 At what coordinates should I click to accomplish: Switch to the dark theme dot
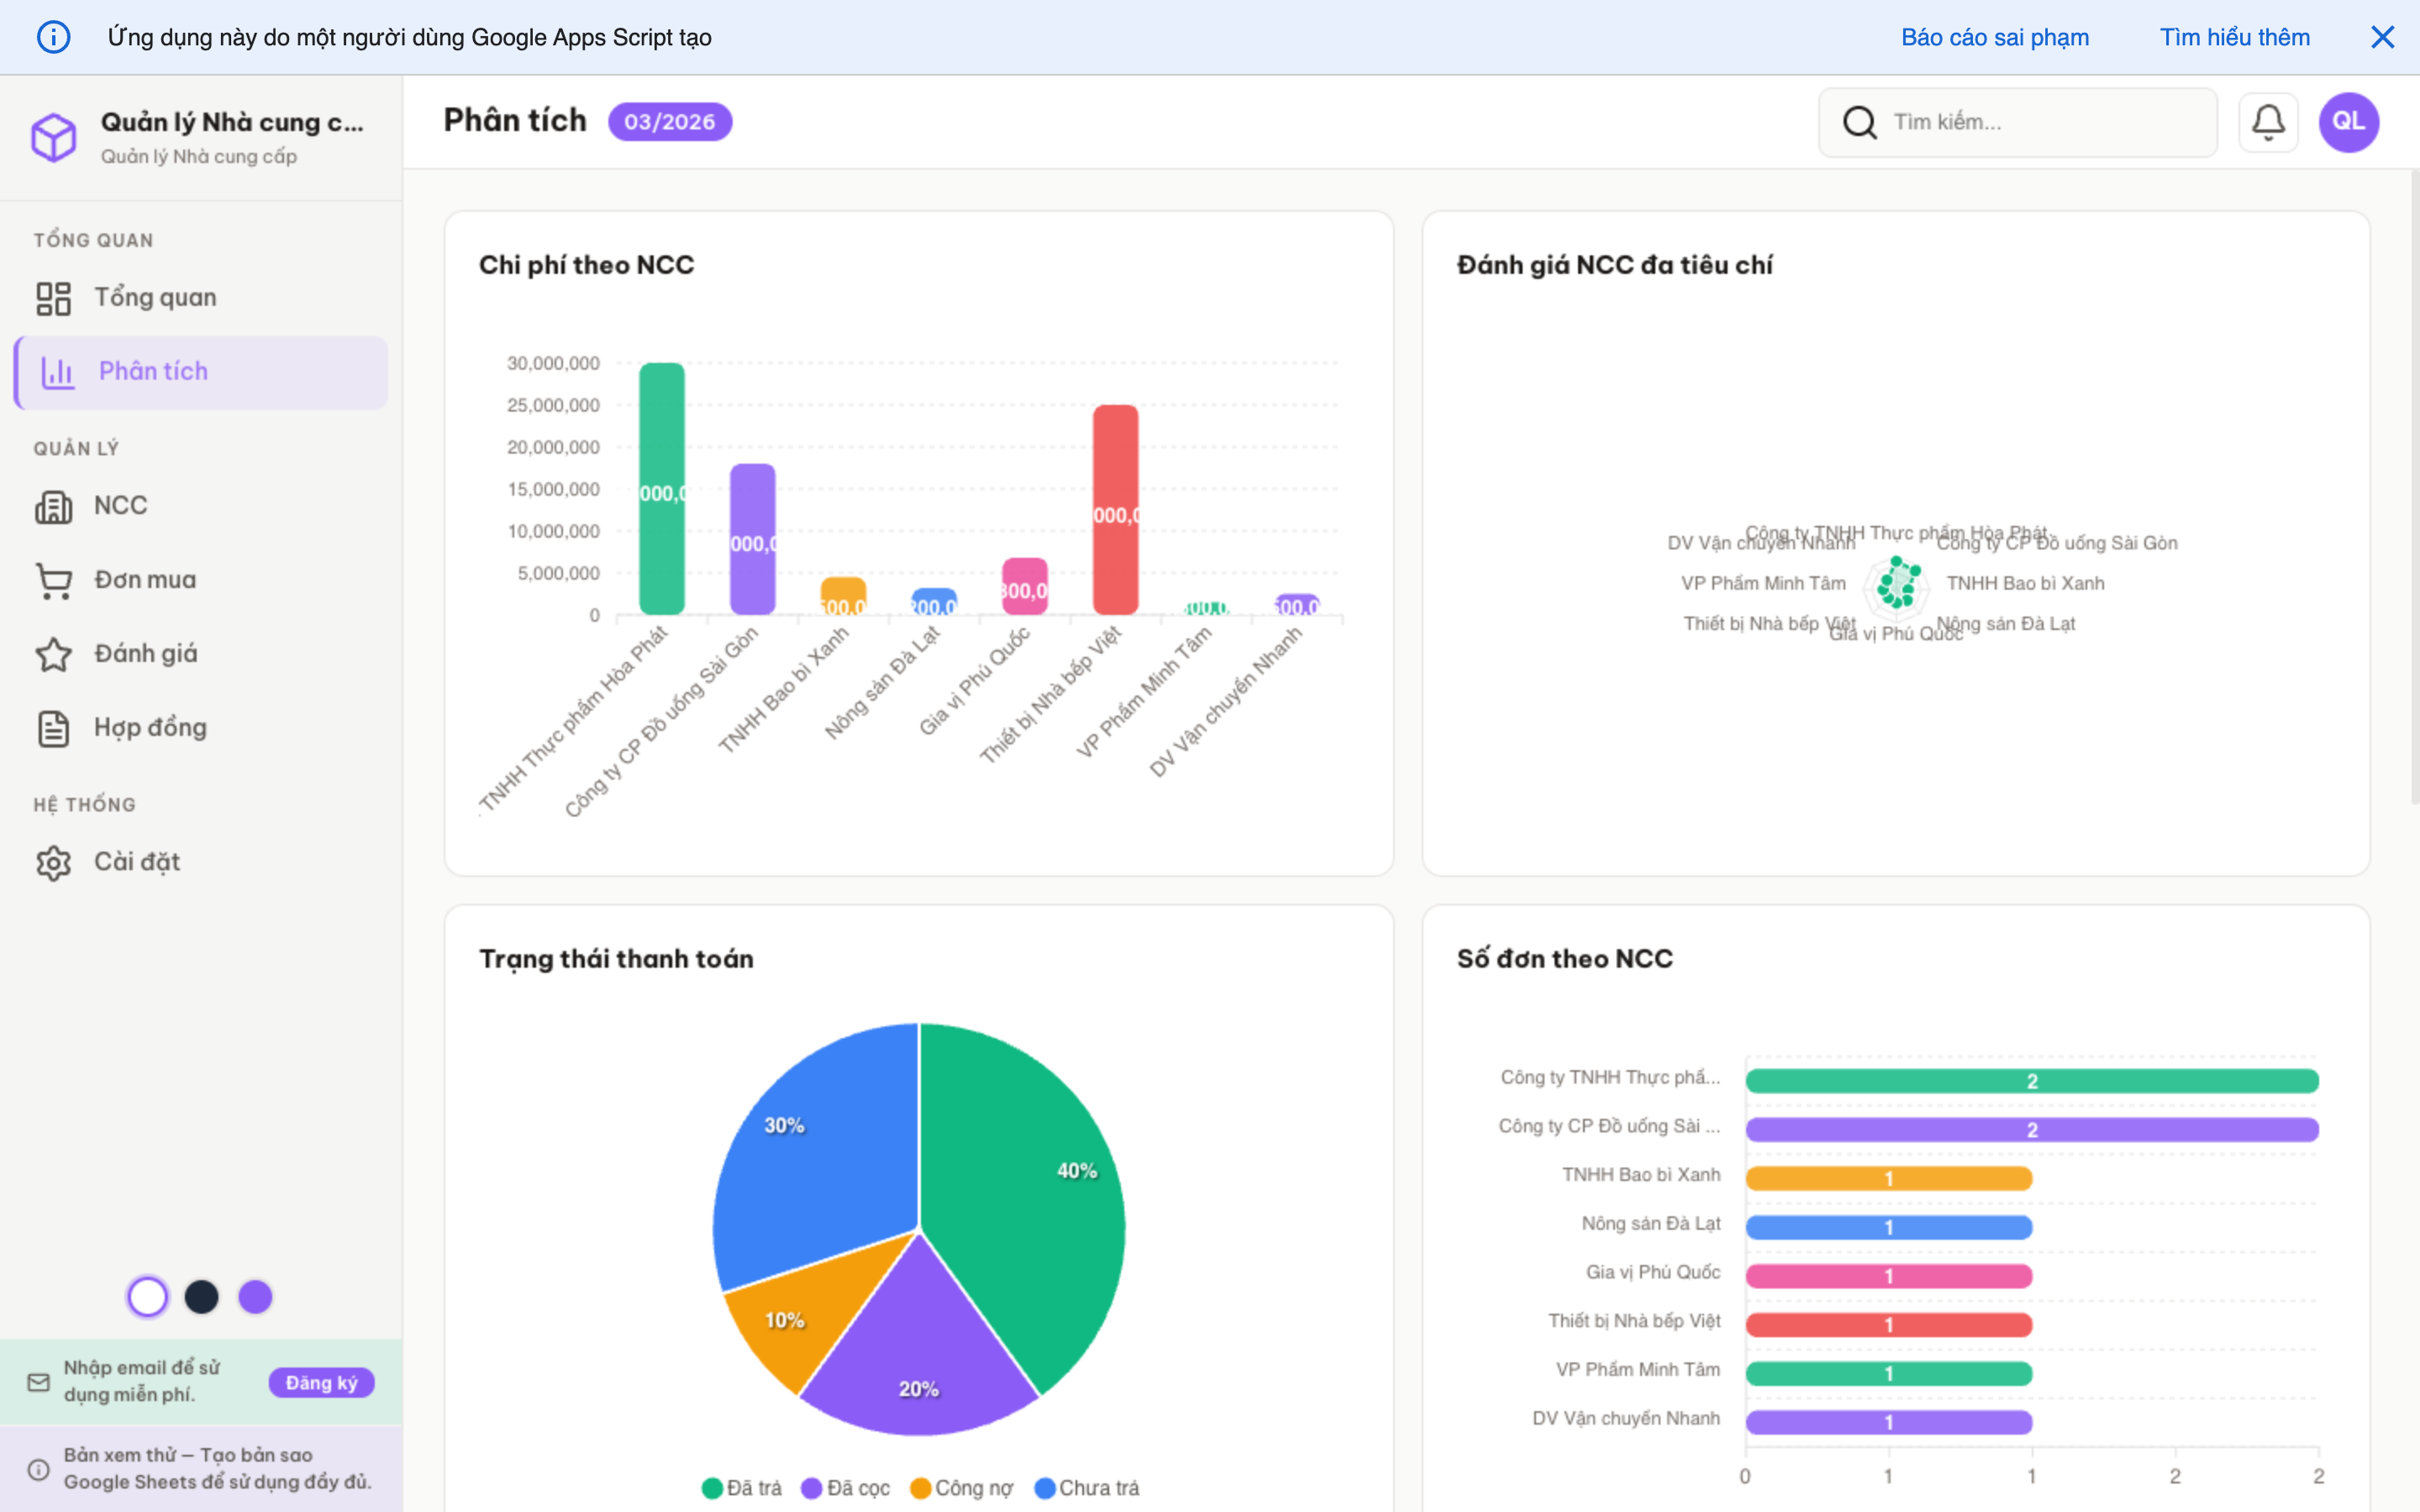click(202, 1296)
